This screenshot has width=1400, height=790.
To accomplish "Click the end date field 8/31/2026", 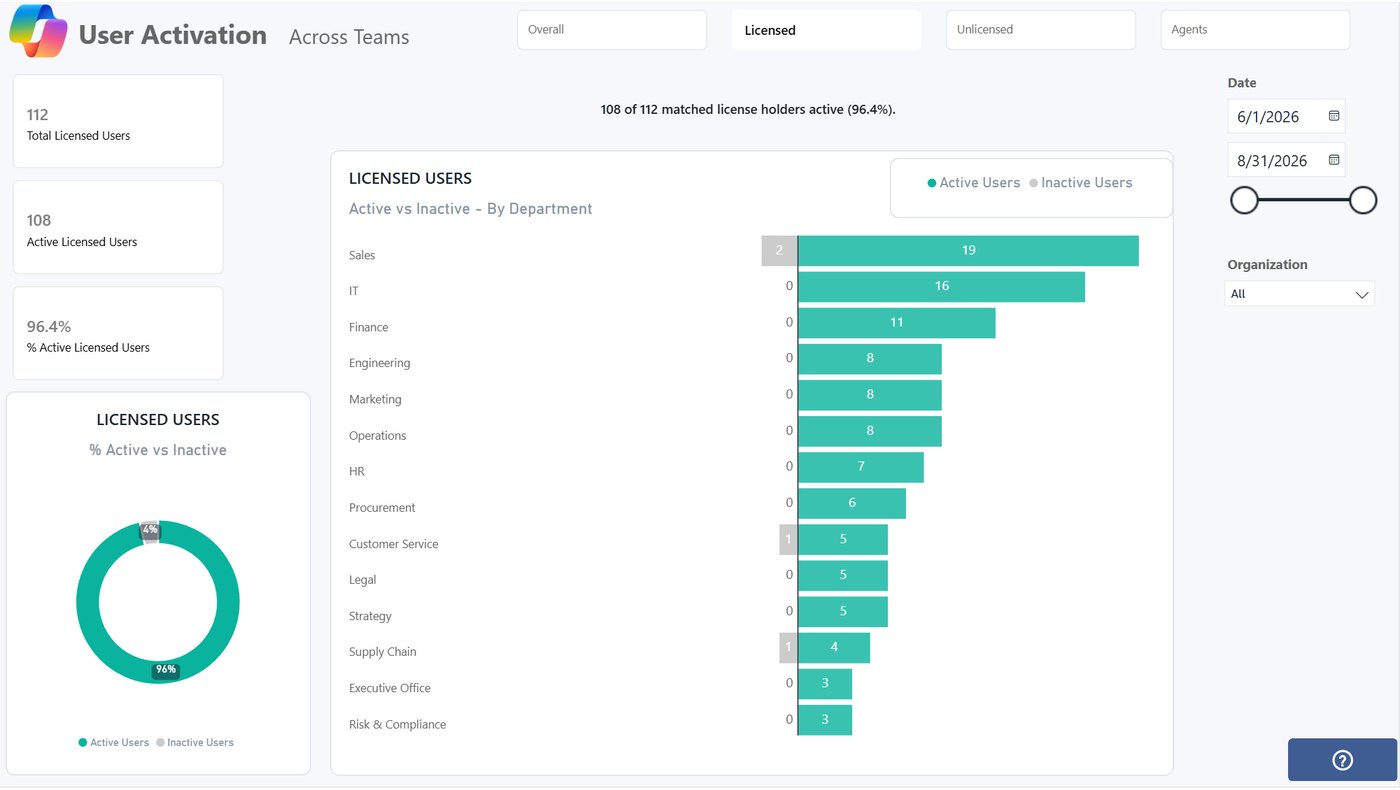I will coord(1286,160).
